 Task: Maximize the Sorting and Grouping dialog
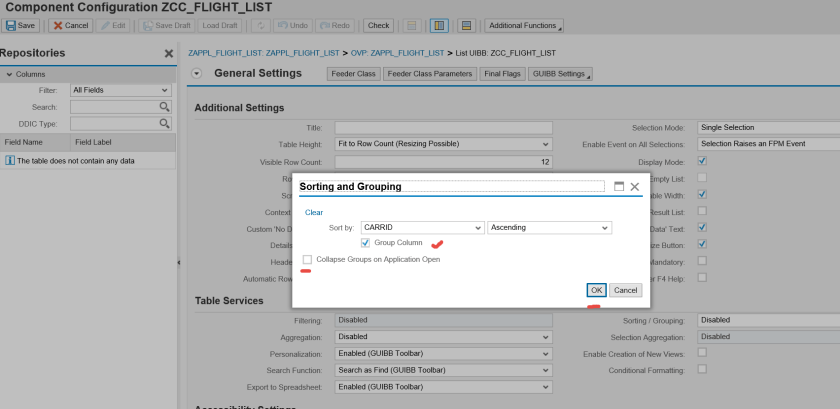click(618, 186)
